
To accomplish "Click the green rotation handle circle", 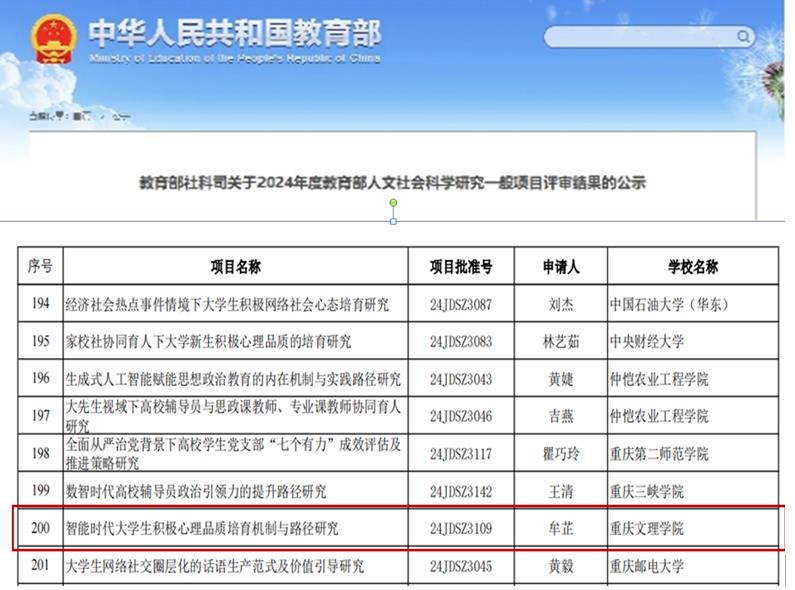I will click(393, 203).
